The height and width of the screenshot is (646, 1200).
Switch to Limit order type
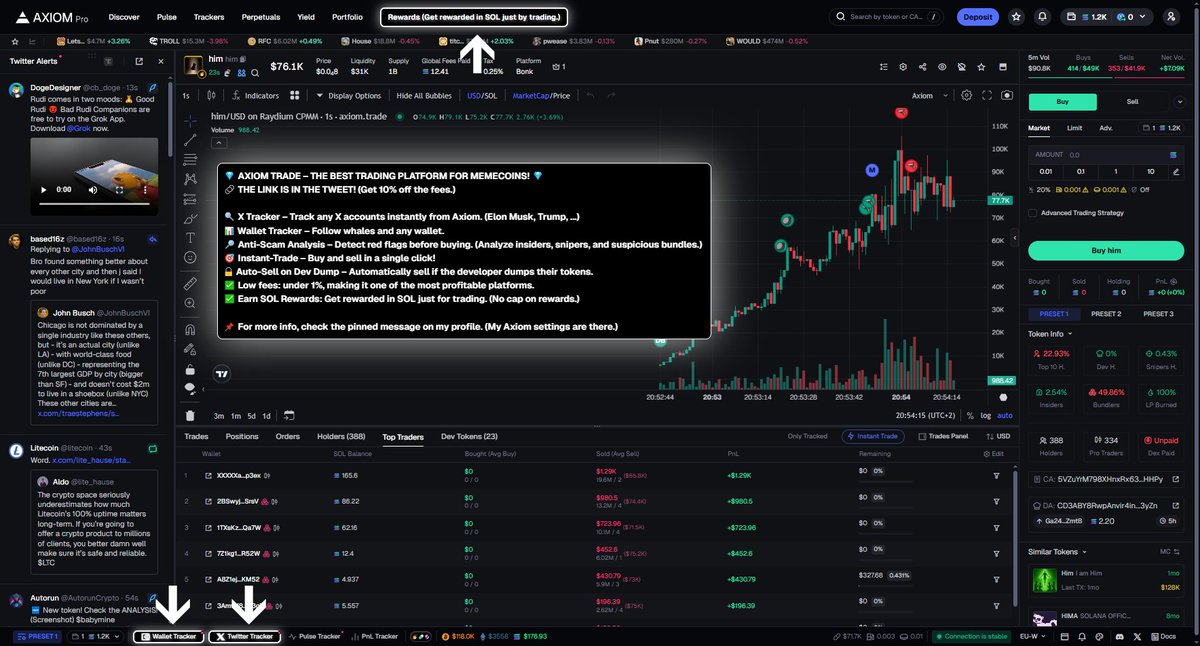[x=1074, y=128]
